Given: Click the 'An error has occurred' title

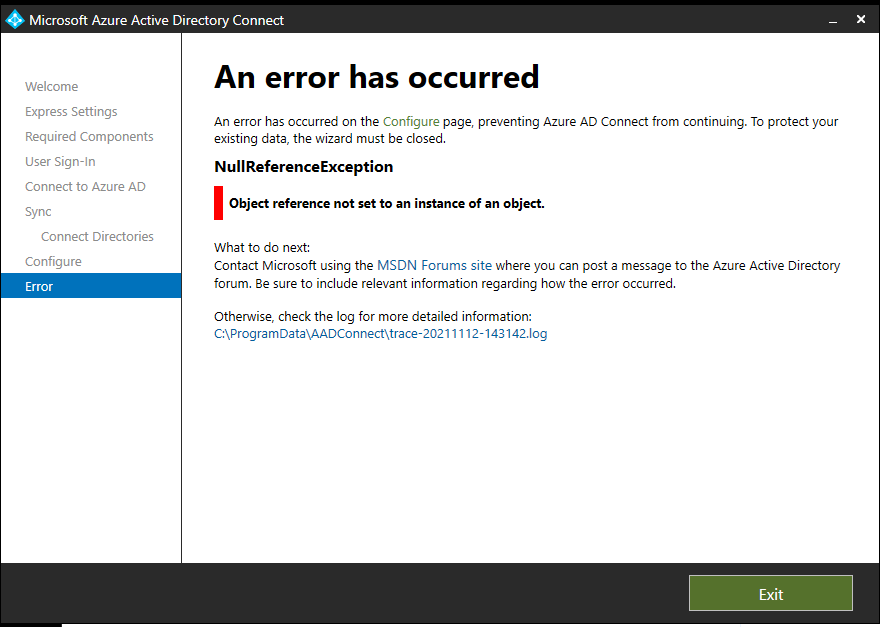Looking at the screenshot, I should pos(377,77).
